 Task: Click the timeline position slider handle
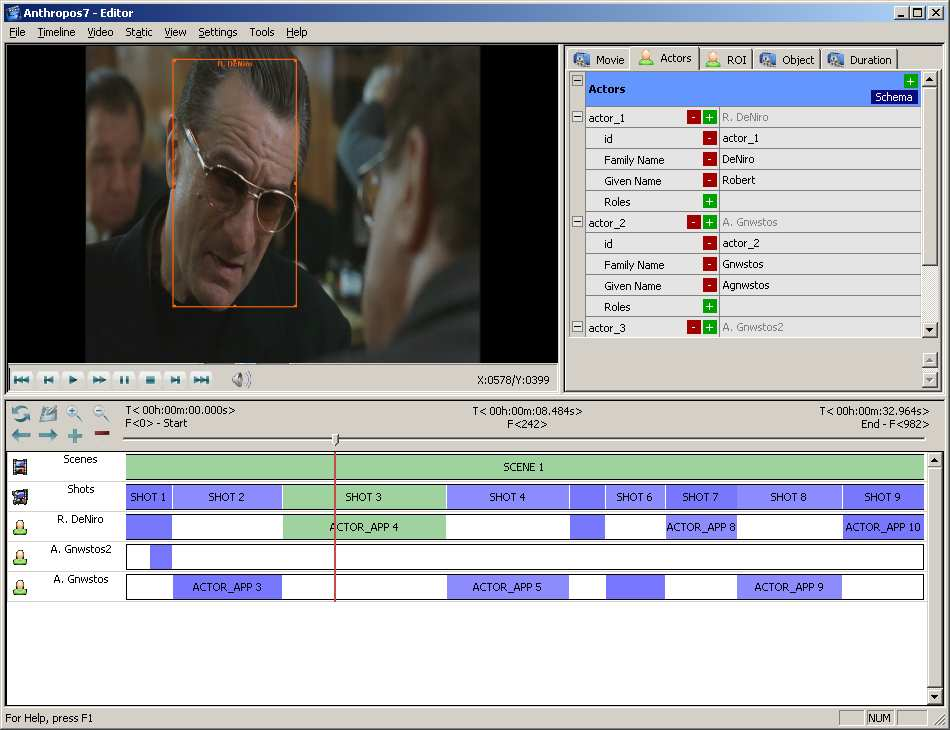point(336,439)
